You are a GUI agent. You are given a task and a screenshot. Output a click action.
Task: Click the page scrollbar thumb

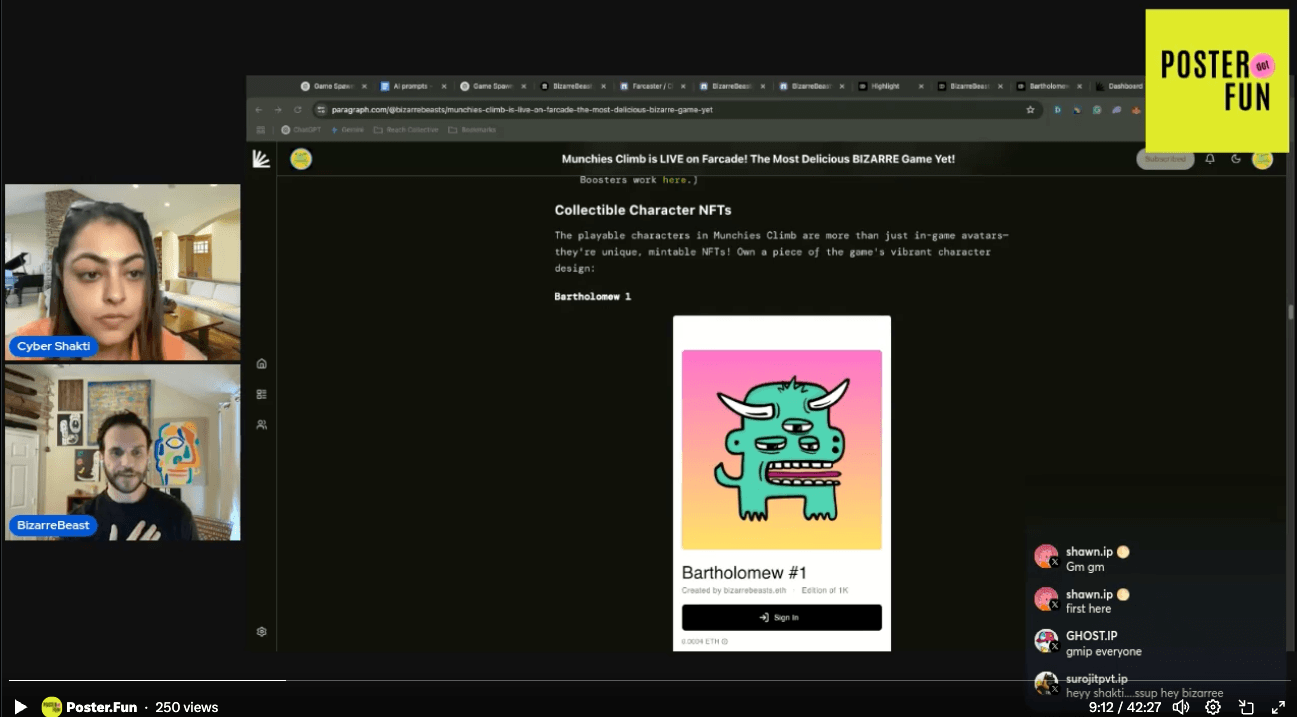pyautogui.click(x=1291, y=311)
